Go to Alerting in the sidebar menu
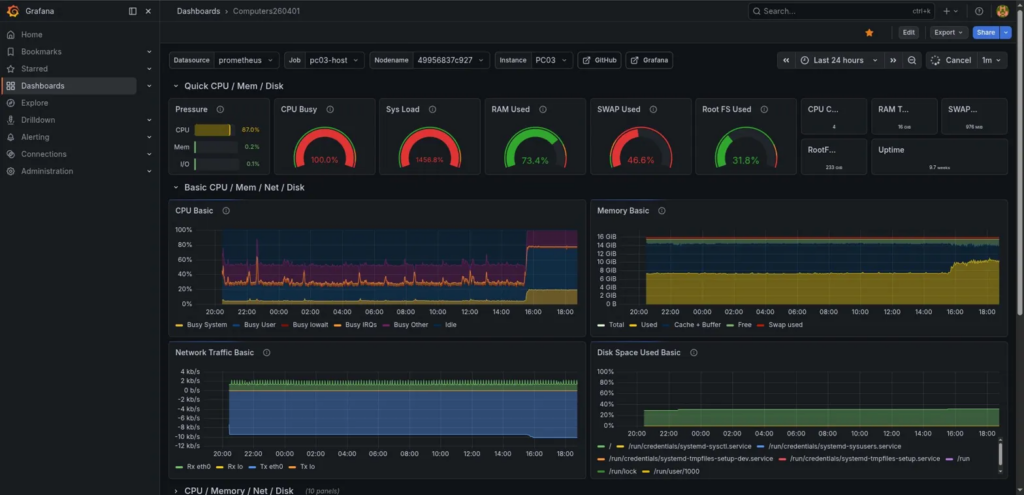This screenshot has height=495, width=1024. [35, 137]
